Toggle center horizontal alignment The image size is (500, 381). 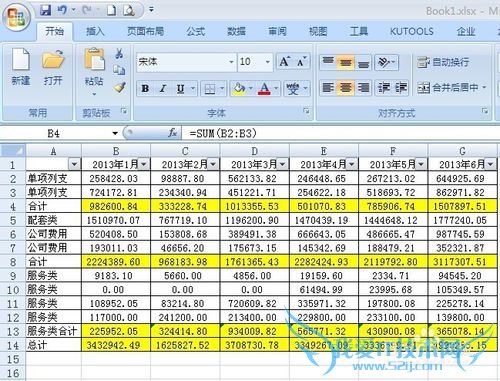(345, 88)
